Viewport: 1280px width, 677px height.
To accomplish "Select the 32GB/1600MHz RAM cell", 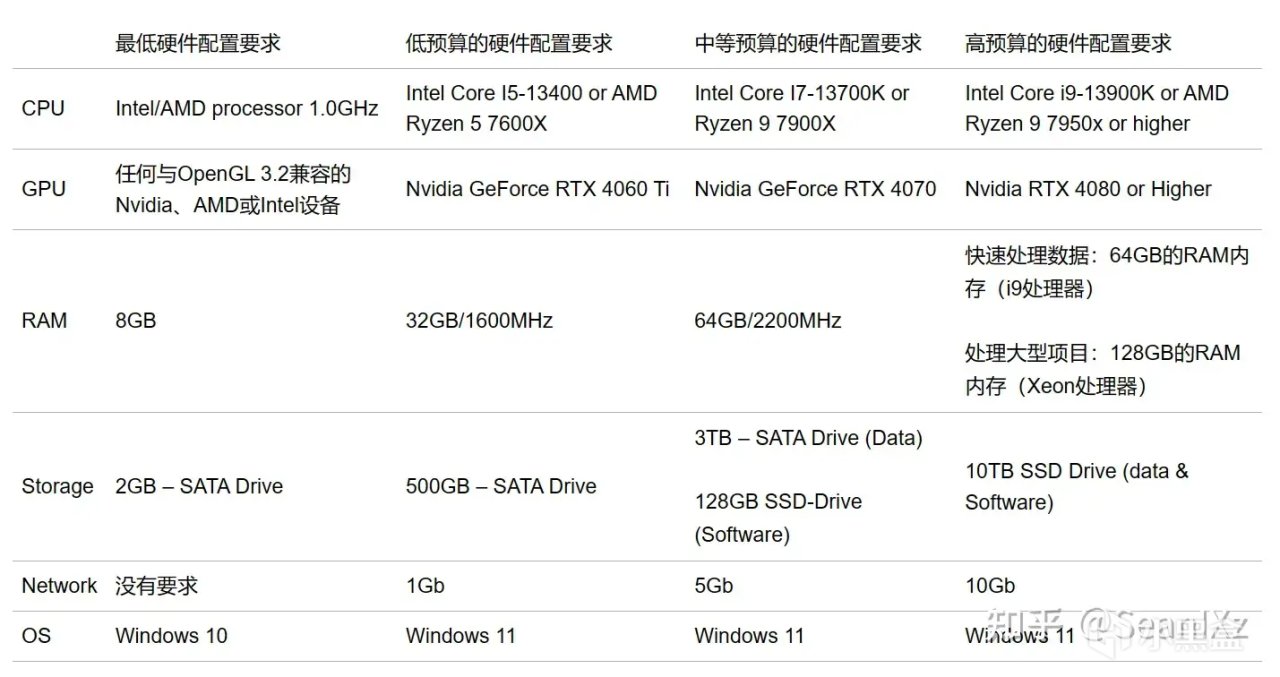I will [479, 320].
